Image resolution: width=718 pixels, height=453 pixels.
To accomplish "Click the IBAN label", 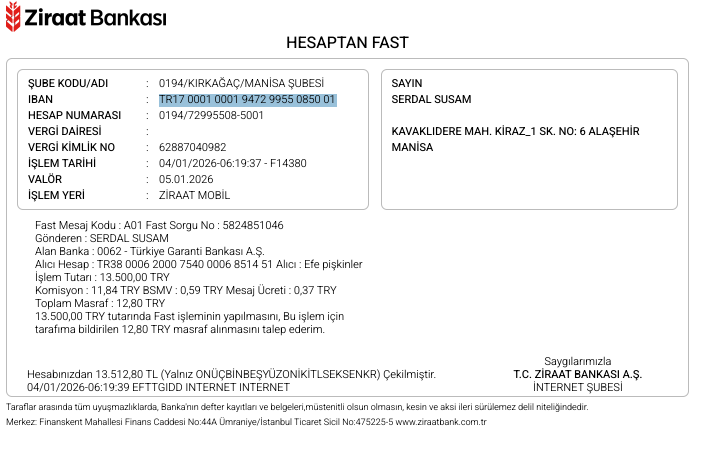I will pyautogui.click(x=40, y=99).
